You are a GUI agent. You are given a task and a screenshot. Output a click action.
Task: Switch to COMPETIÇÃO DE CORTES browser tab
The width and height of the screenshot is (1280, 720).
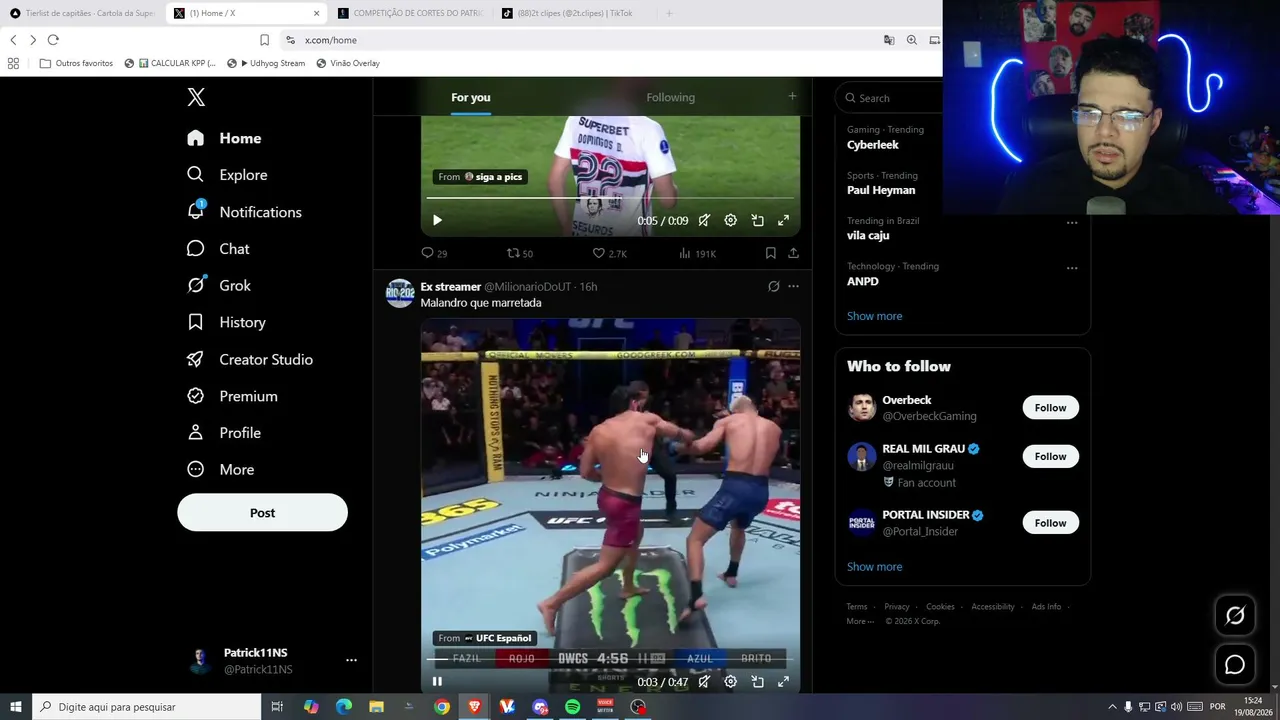(409, 13)
